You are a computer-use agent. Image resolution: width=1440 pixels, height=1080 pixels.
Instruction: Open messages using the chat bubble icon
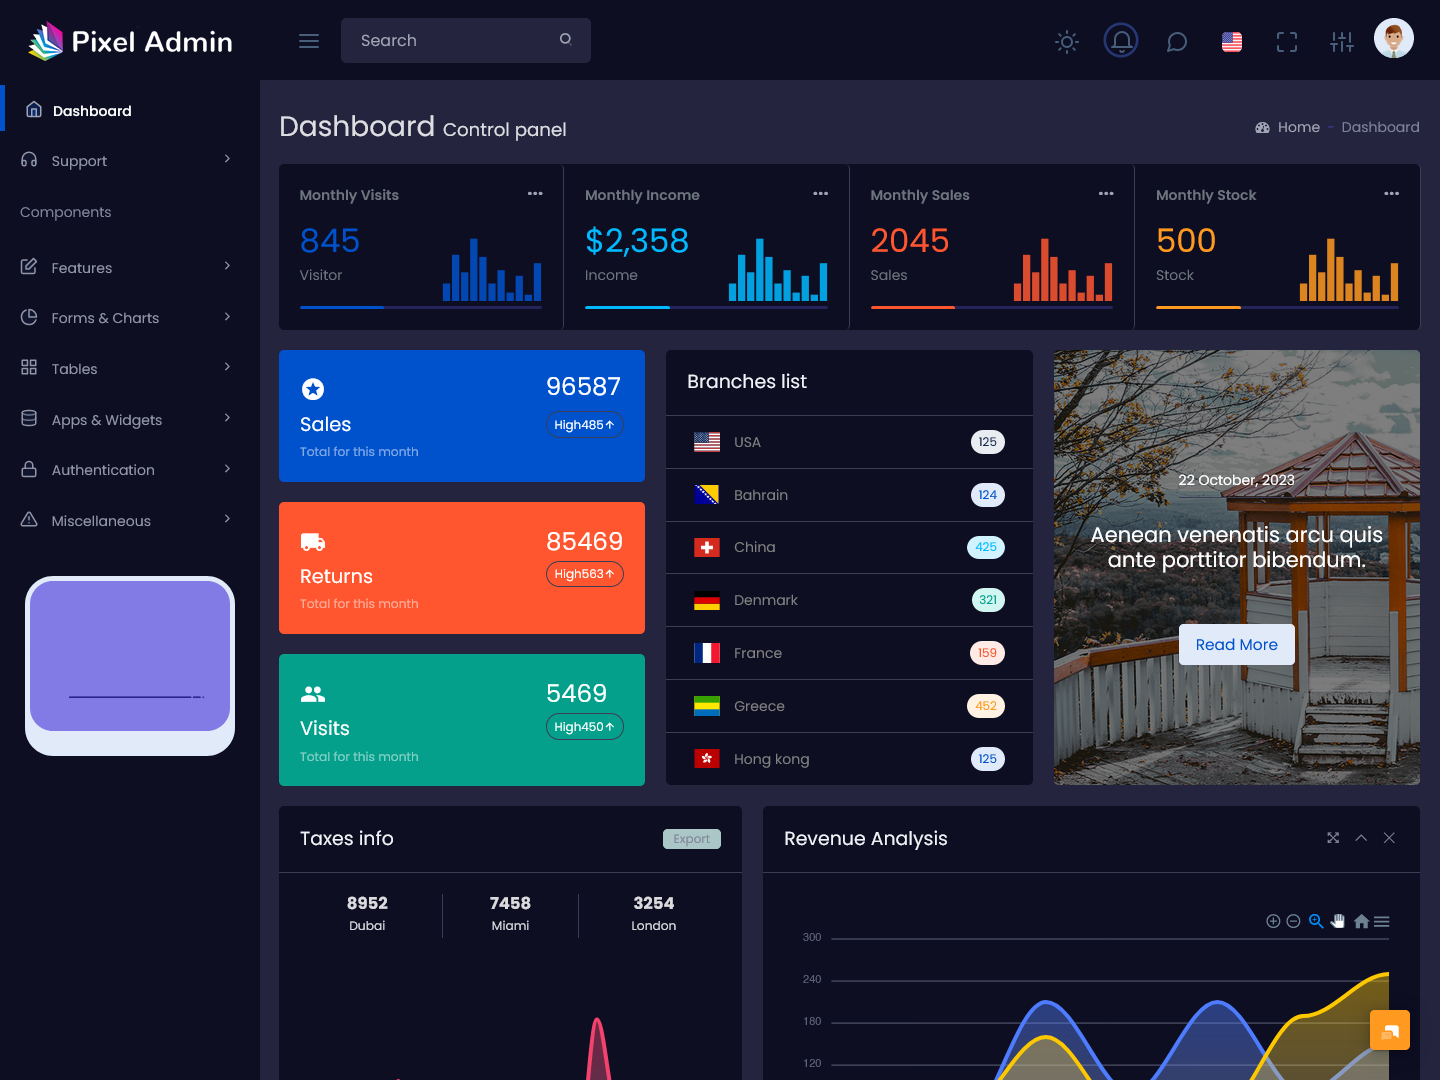[x=1176, y=41]
